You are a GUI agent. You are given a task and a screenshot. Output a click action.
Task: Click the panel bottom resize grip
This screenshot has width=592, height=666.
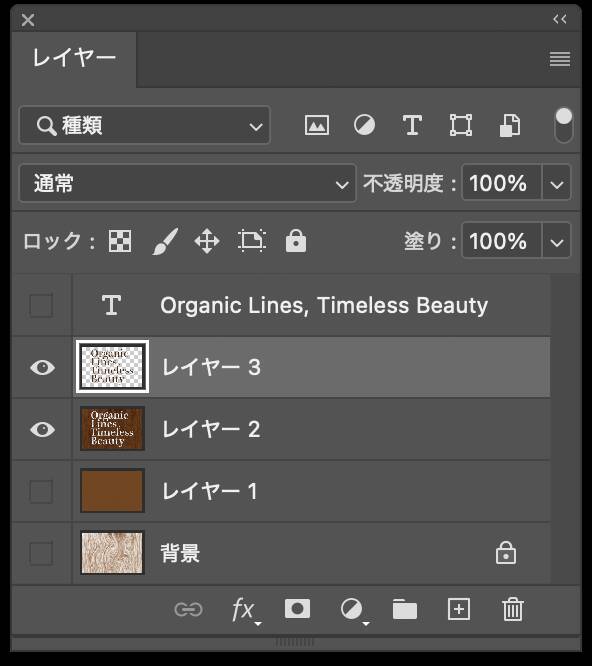click(294, 642)
